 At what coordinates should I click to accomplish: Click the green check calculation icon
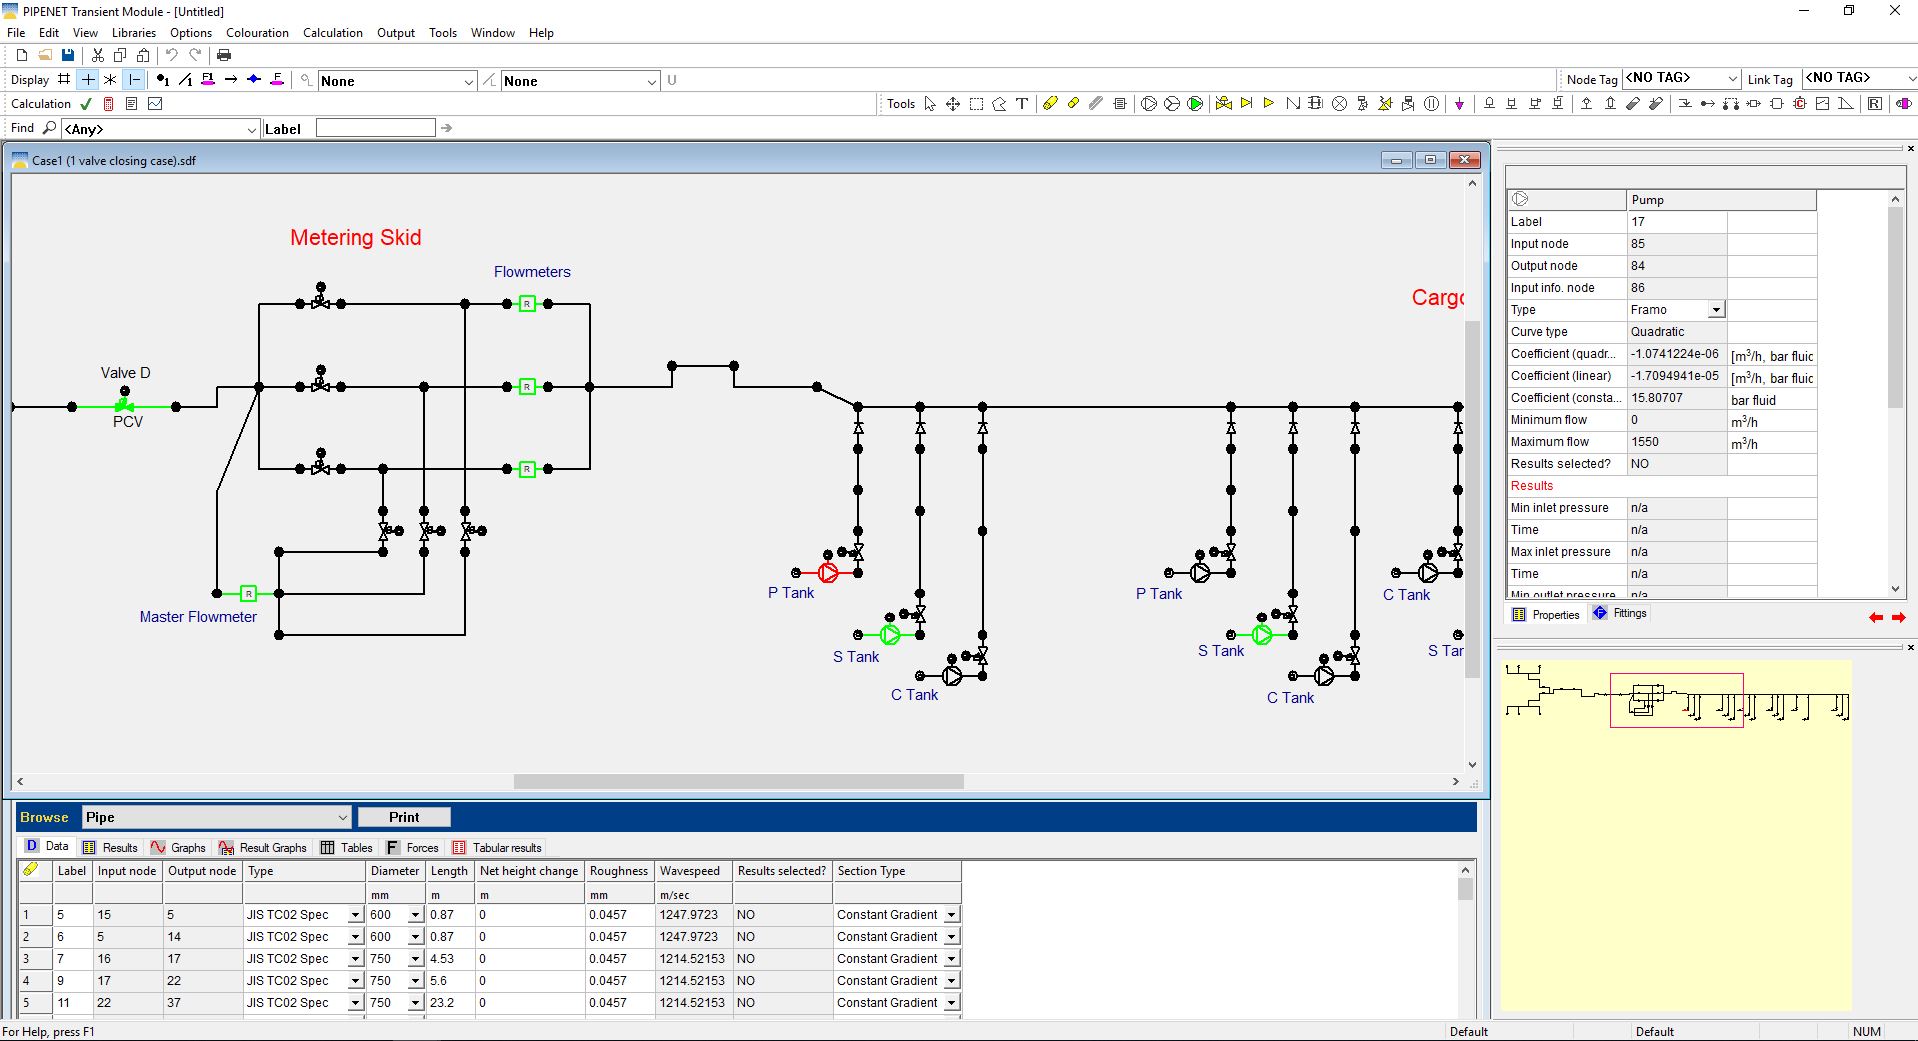pyautogui.click(x=86, y=103)
